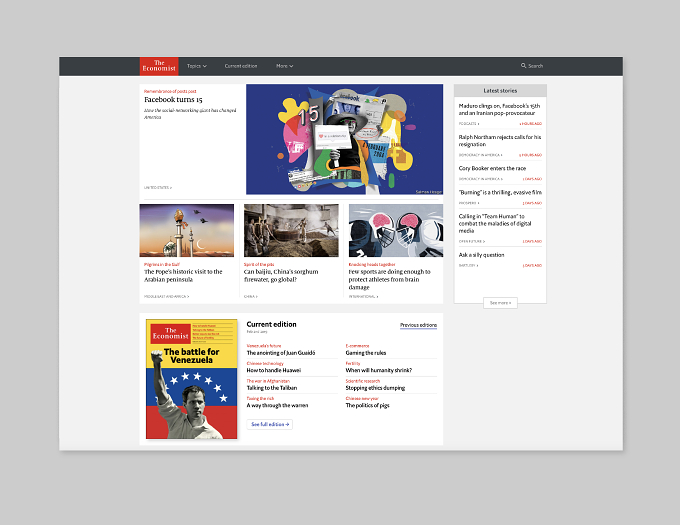Click the Knocking heads together tag
Image resolution: width=680 pixels, height=525 pixels.
[x=372, y=264]
